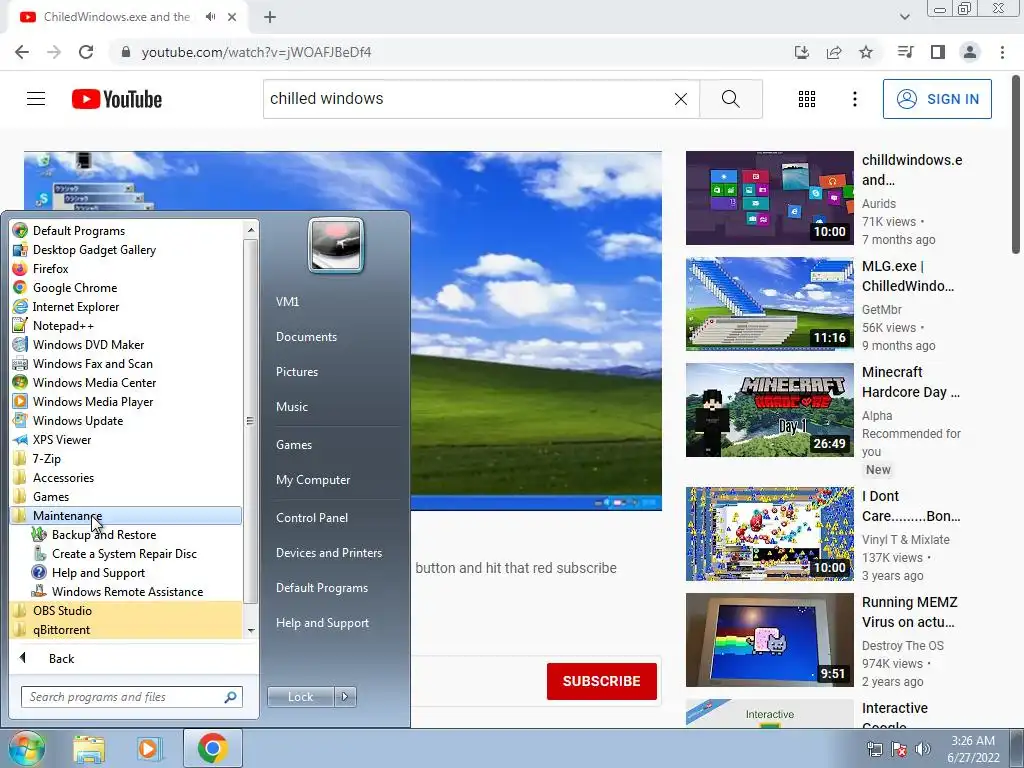Viewport: 1024px width, 768px height.
Task: Launch Google Chrome from Start menu
Action: 126,287
